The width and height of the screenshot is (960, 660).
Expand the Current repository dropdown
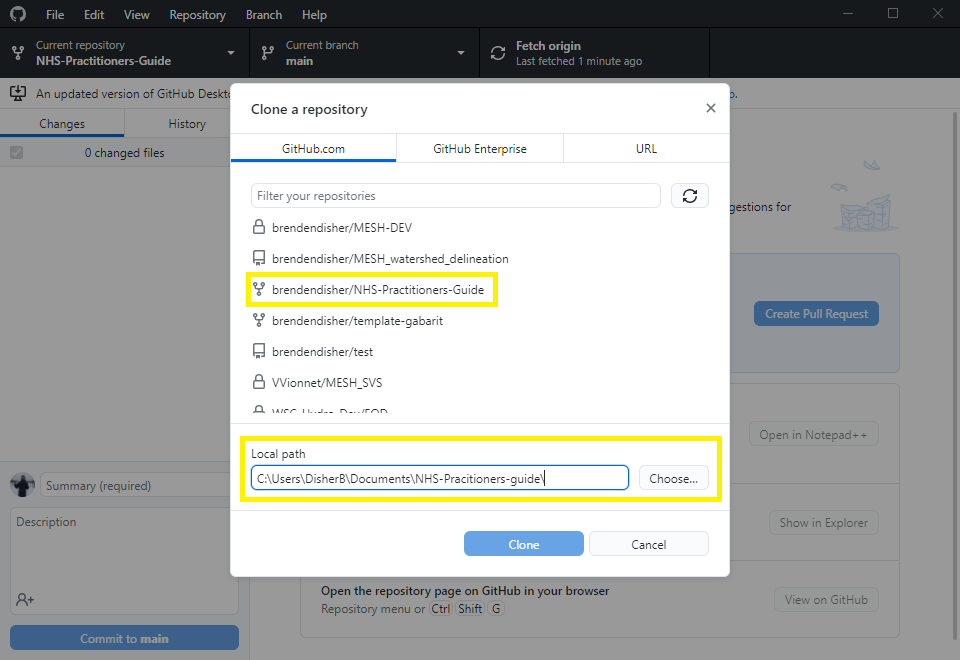click(231, 53)
